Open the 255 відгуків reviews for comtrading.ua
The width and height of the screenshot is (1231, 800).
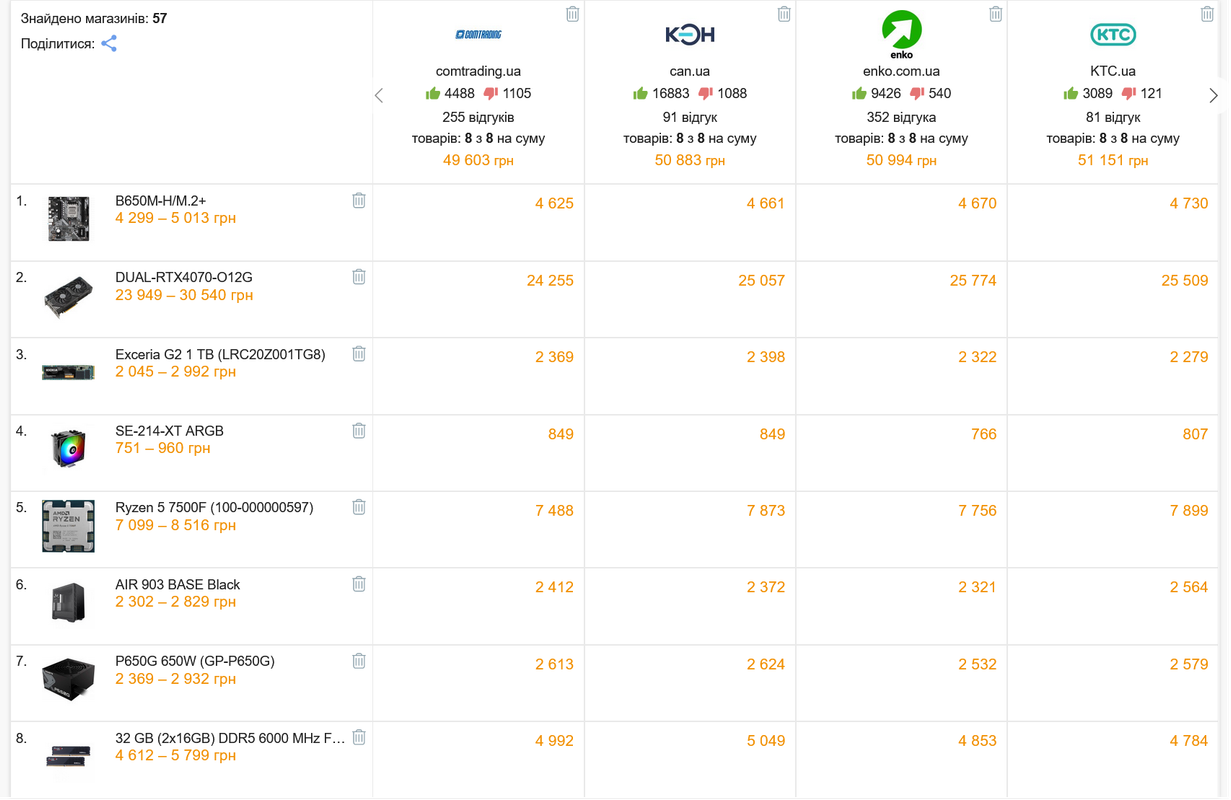coord(478,117)
